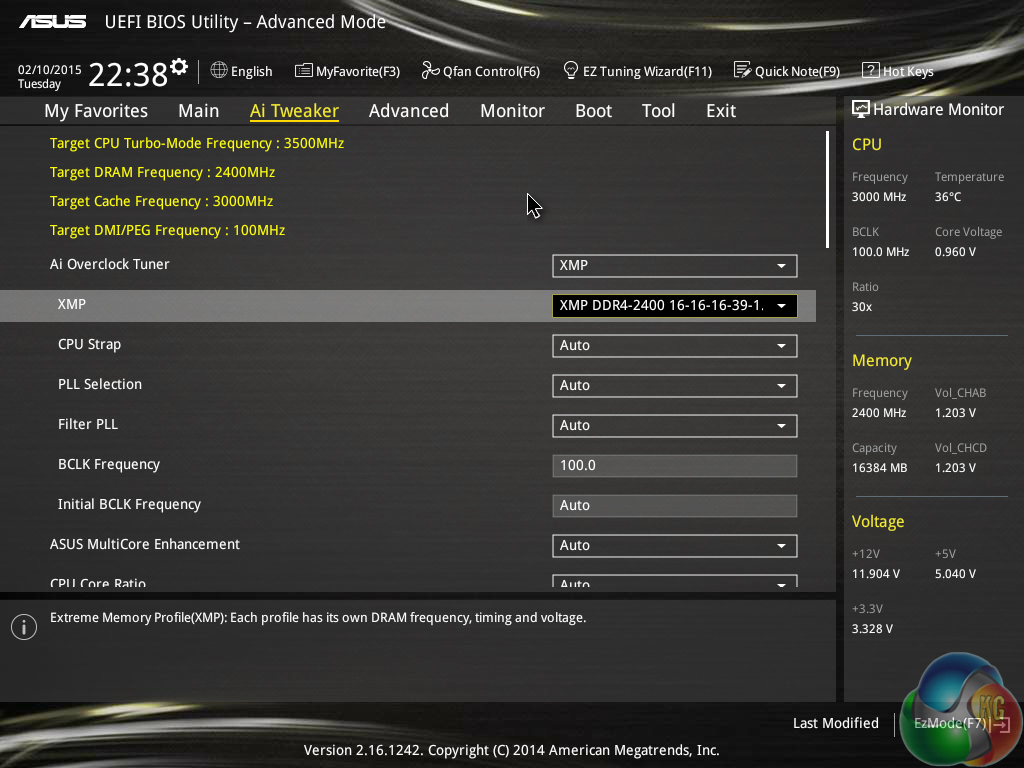Click the Hot Keys question mark icon
Image resolution: width=1024 pixels, height=768 pixels.
[x=871, y=71]
